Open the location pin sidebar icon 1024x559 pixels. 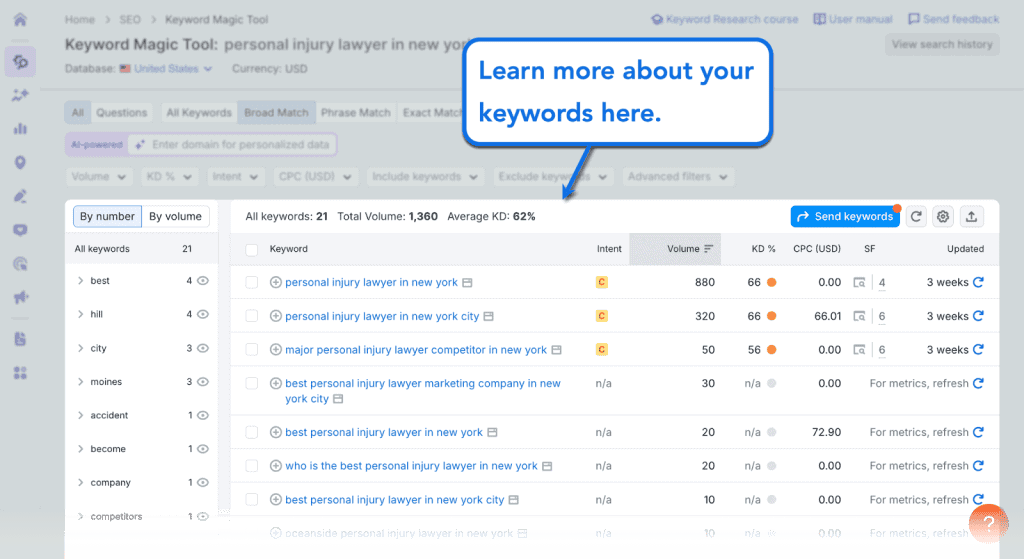(20, 163)
